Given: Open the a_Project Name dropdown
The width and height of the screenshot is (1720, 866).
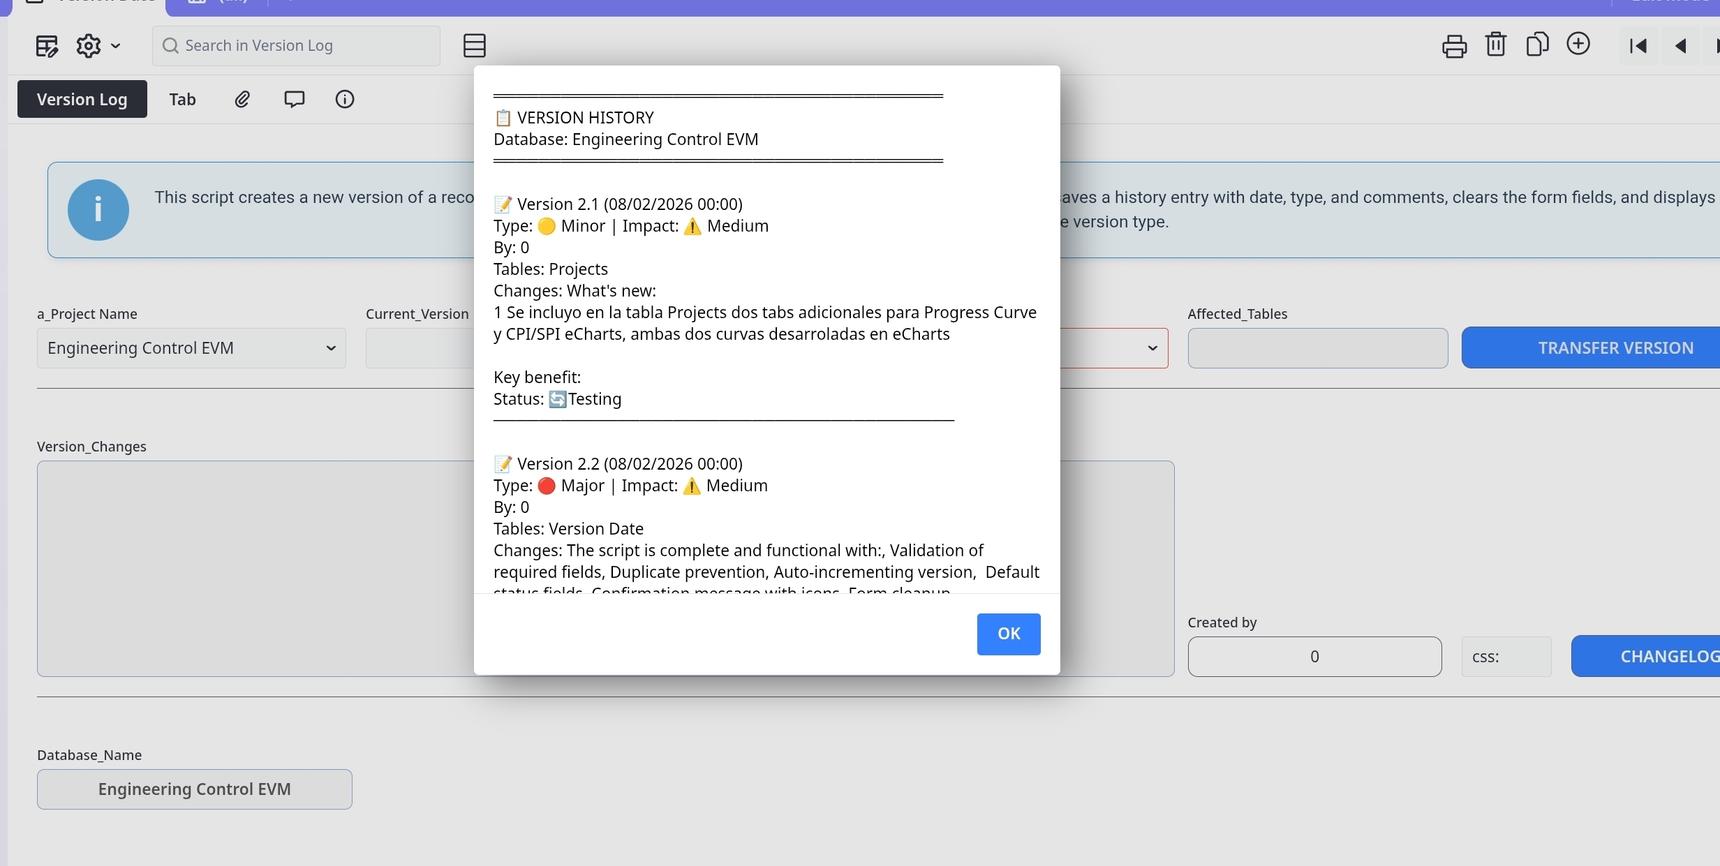Looking at the screenshot, I should point(191,348).
